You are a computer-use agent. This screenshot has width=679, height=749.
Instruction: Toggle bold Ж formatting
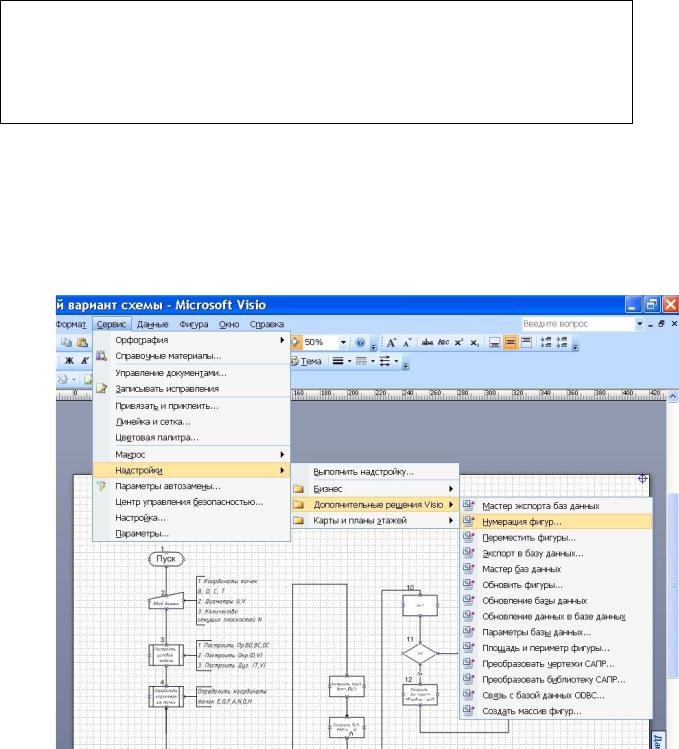pos(69,361)
